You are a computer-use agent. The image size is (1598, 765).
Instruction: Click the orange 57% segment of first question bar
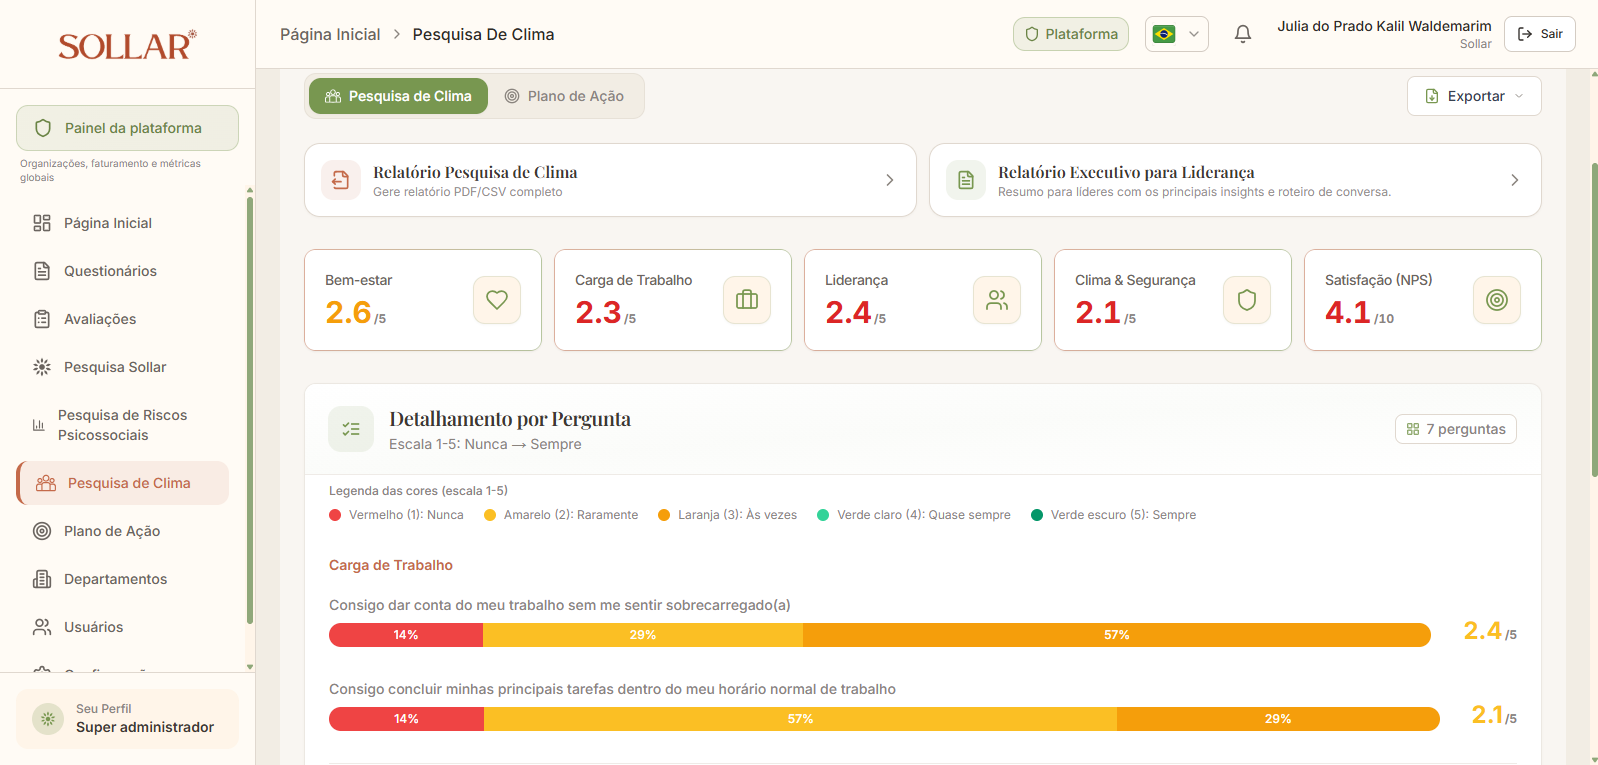click(x=1117, y=635)
